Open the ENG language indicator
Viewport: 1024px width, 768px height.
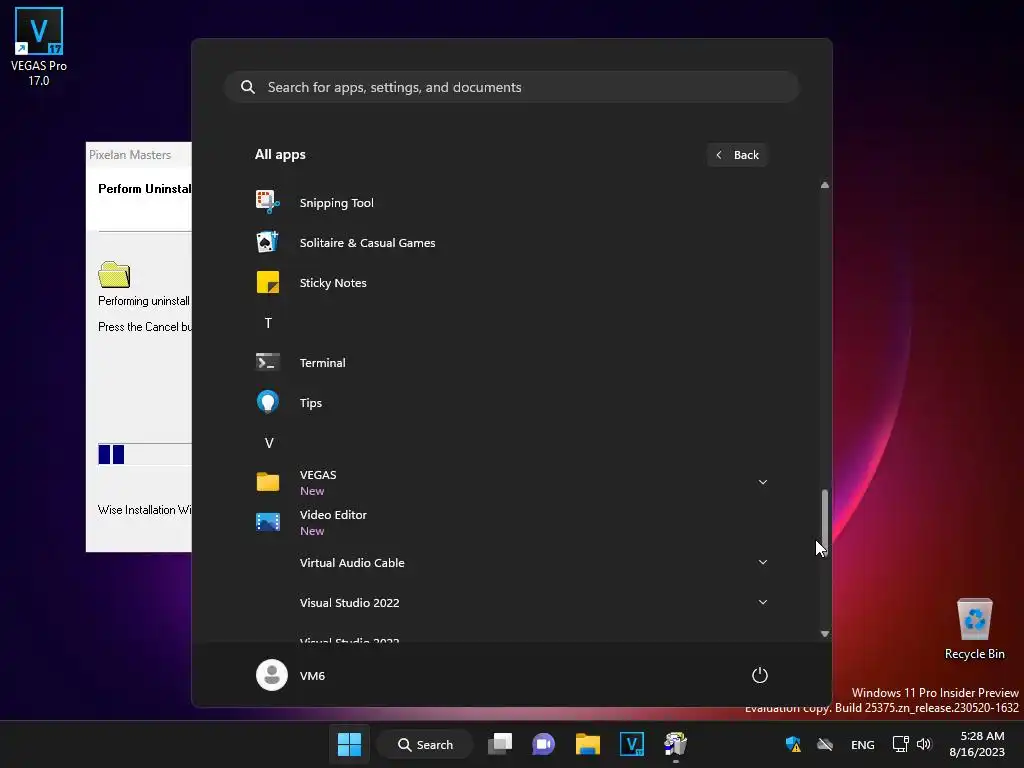point(863,744)
